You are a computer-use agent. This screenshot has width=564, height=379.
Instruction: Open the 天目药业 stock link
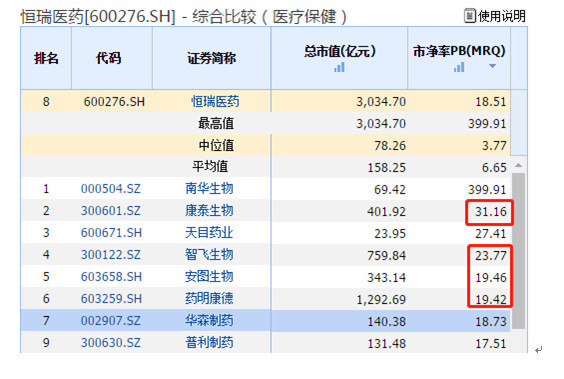pos(209,233)
